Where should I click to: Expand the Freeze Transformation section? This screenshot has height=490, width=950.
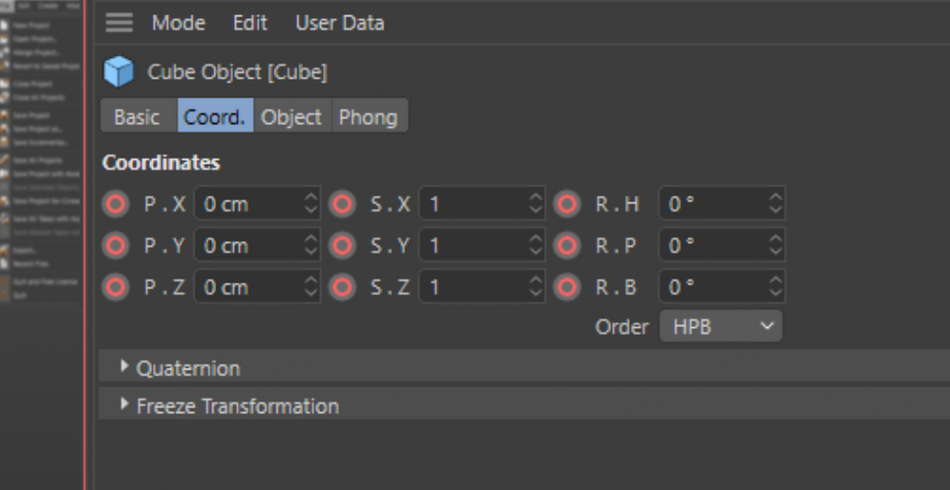pyautogui.click(x=125, y=405)
